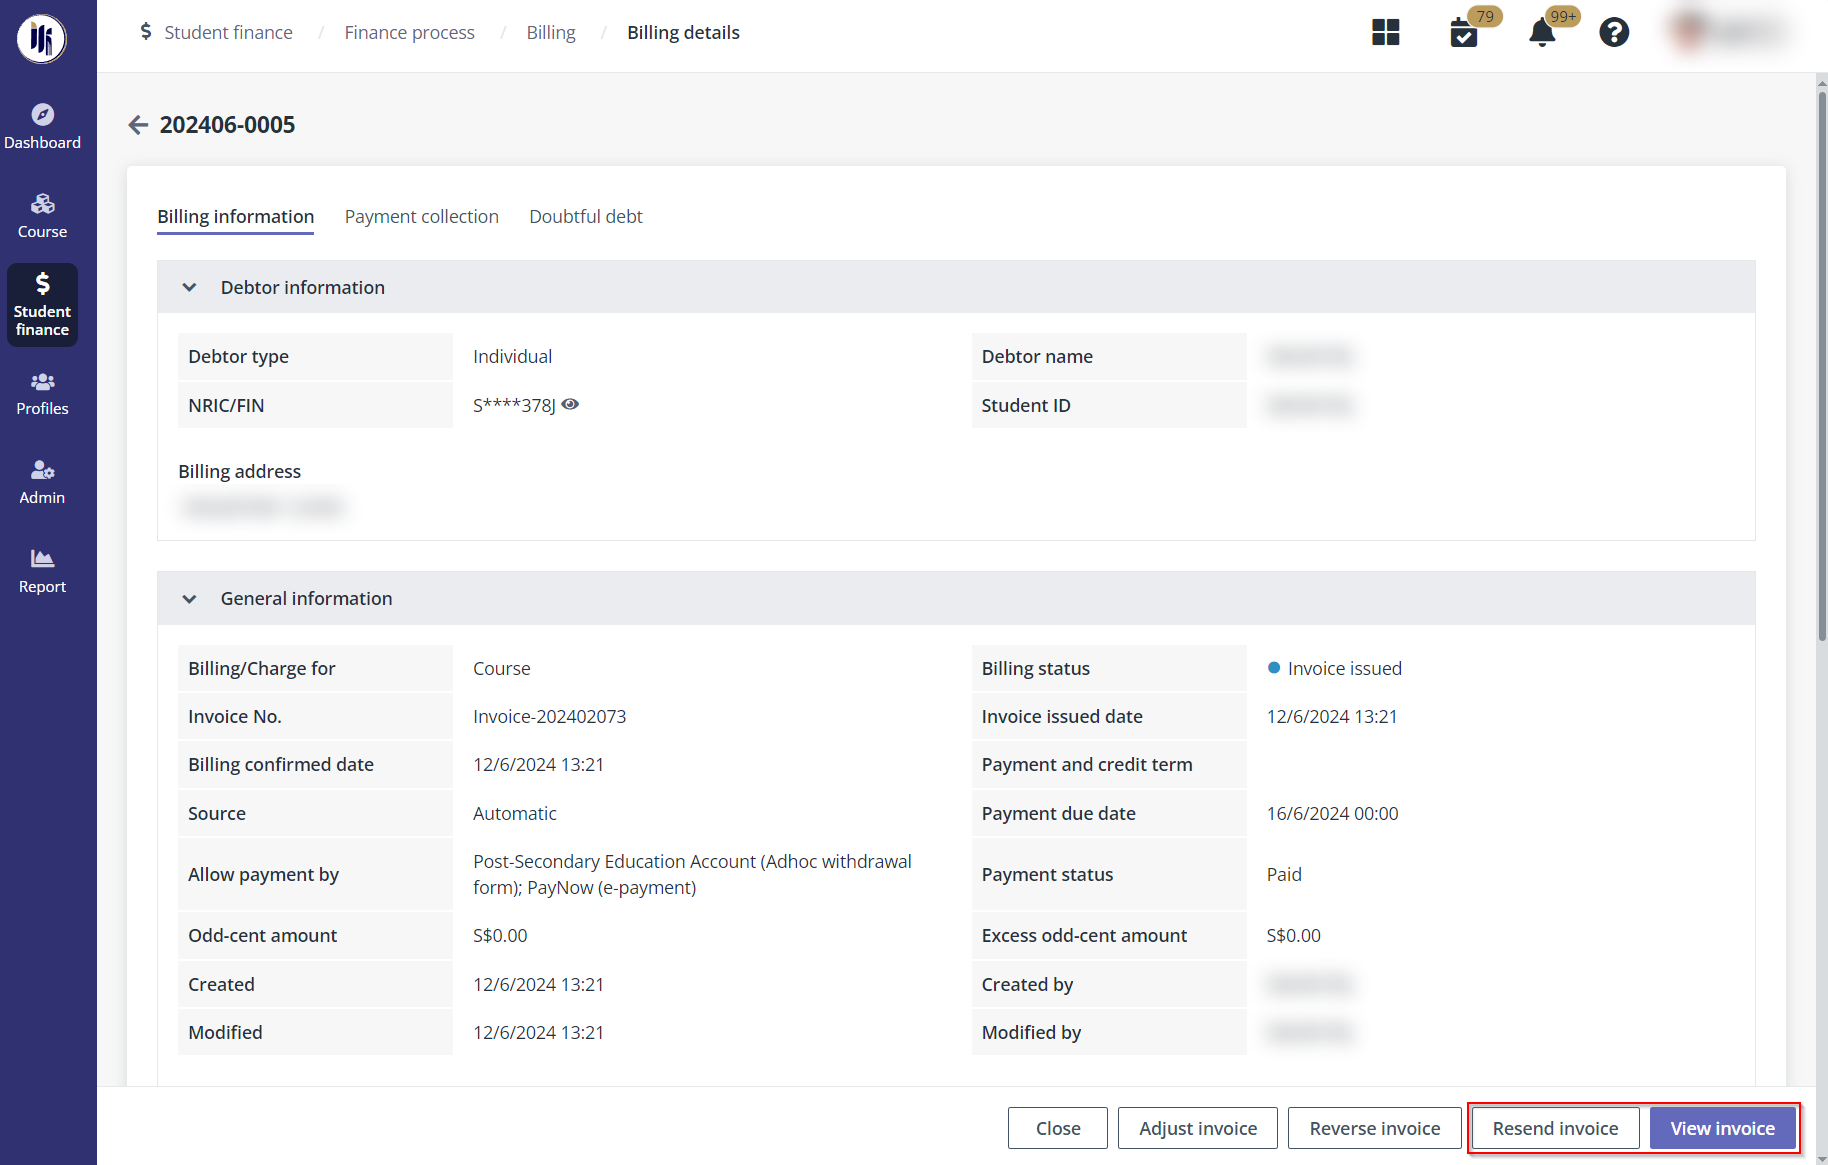Click the invoice number Invoice-202402073
Screen dimensions: 1828x1165
[550, 717]
